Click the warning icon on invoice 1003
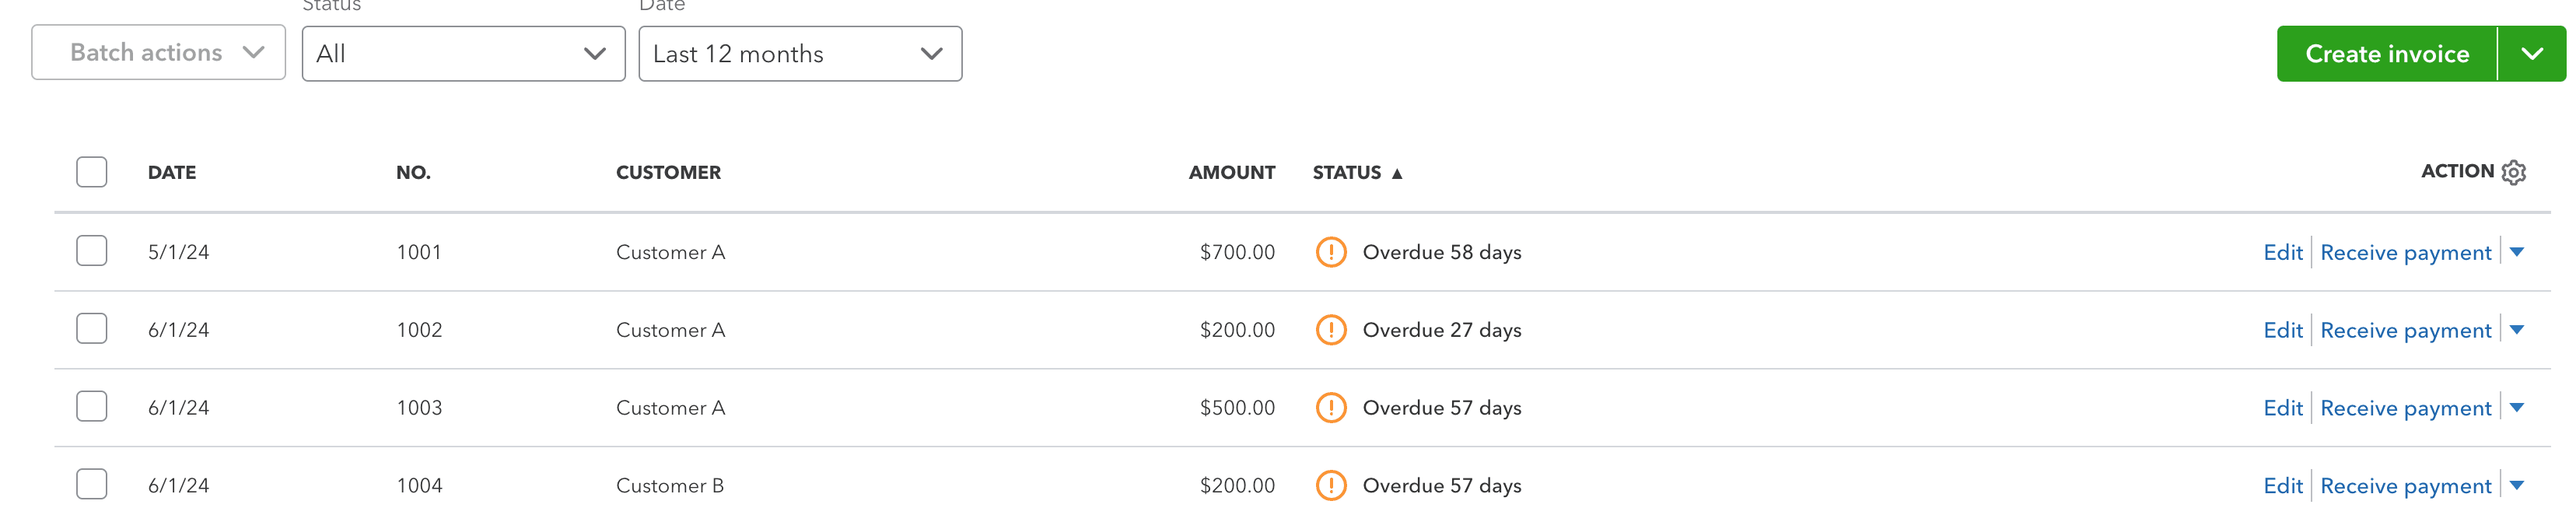Viewport: 2576px width, 529px height. [x=1334, y=407]
